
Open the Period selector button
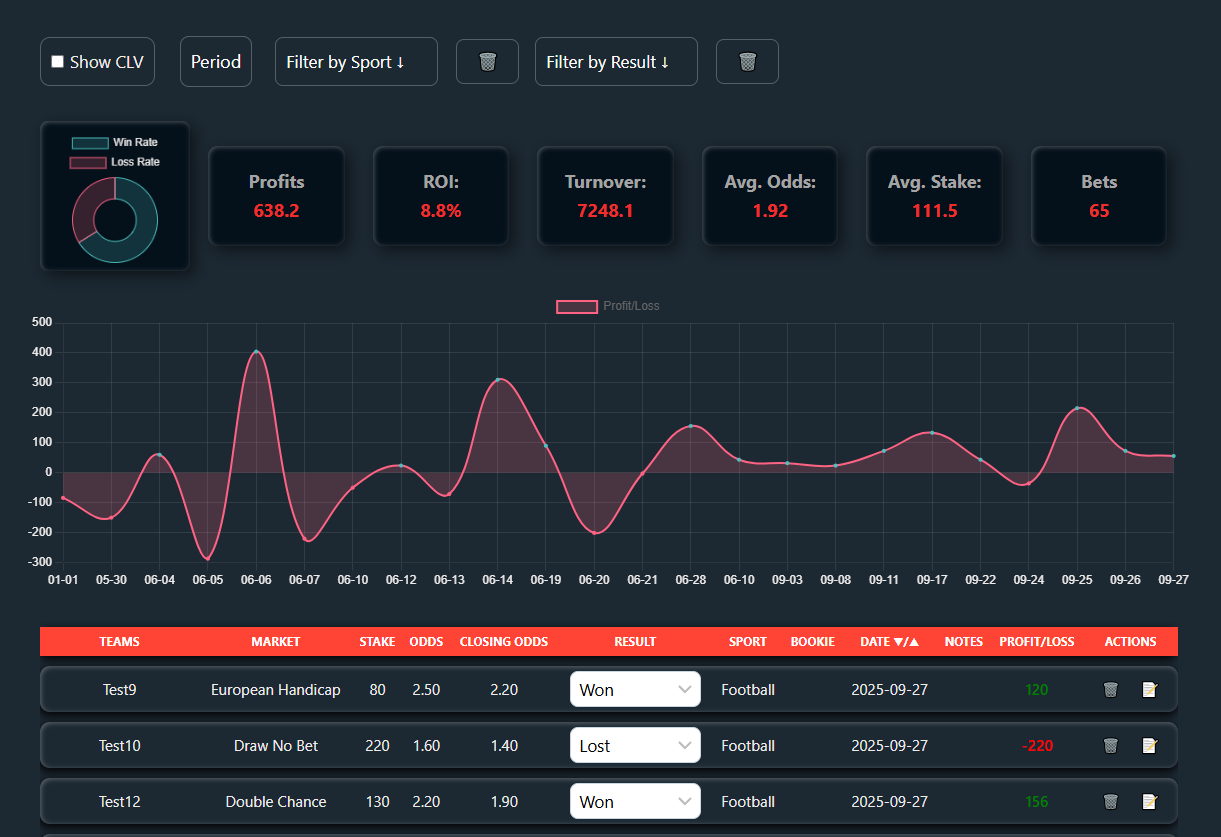(x=216, y=62)
